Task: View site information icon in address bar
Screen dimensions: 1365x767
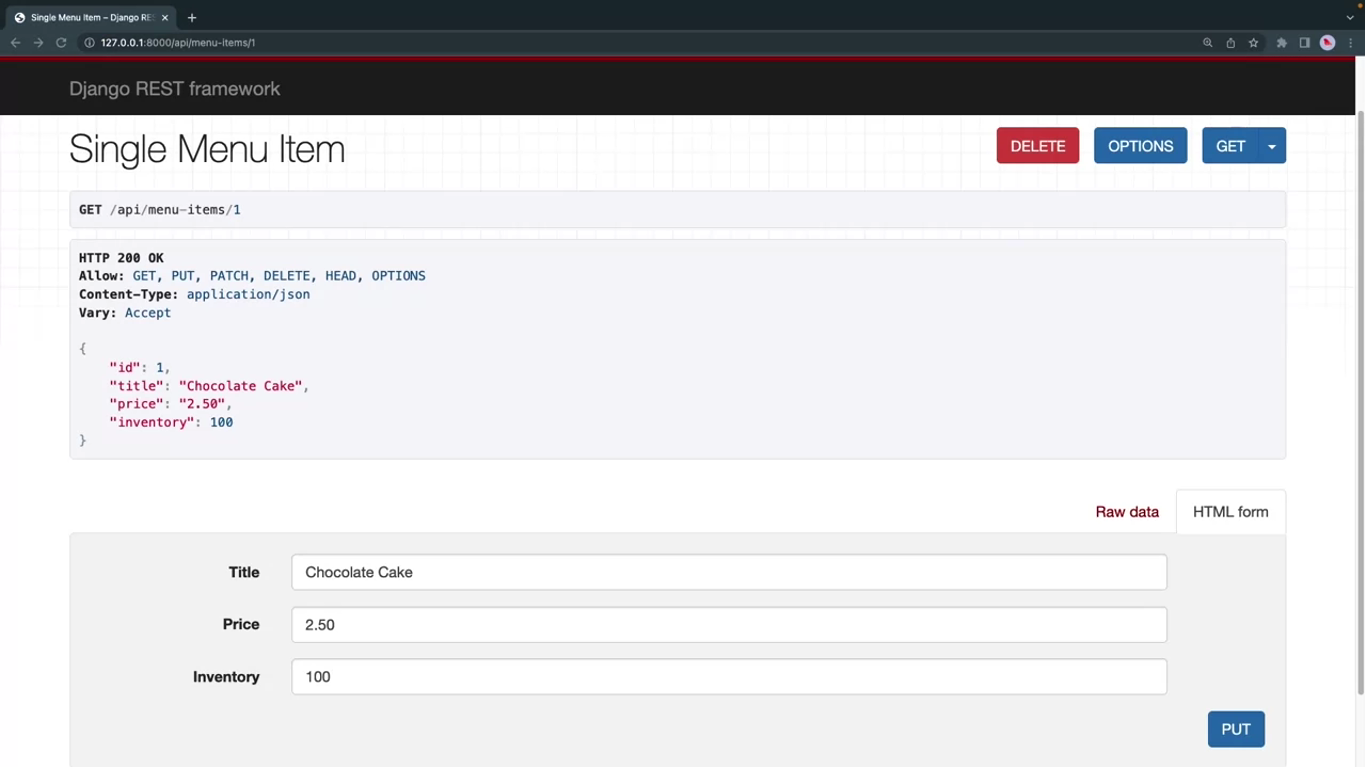Action: (89, 43)
